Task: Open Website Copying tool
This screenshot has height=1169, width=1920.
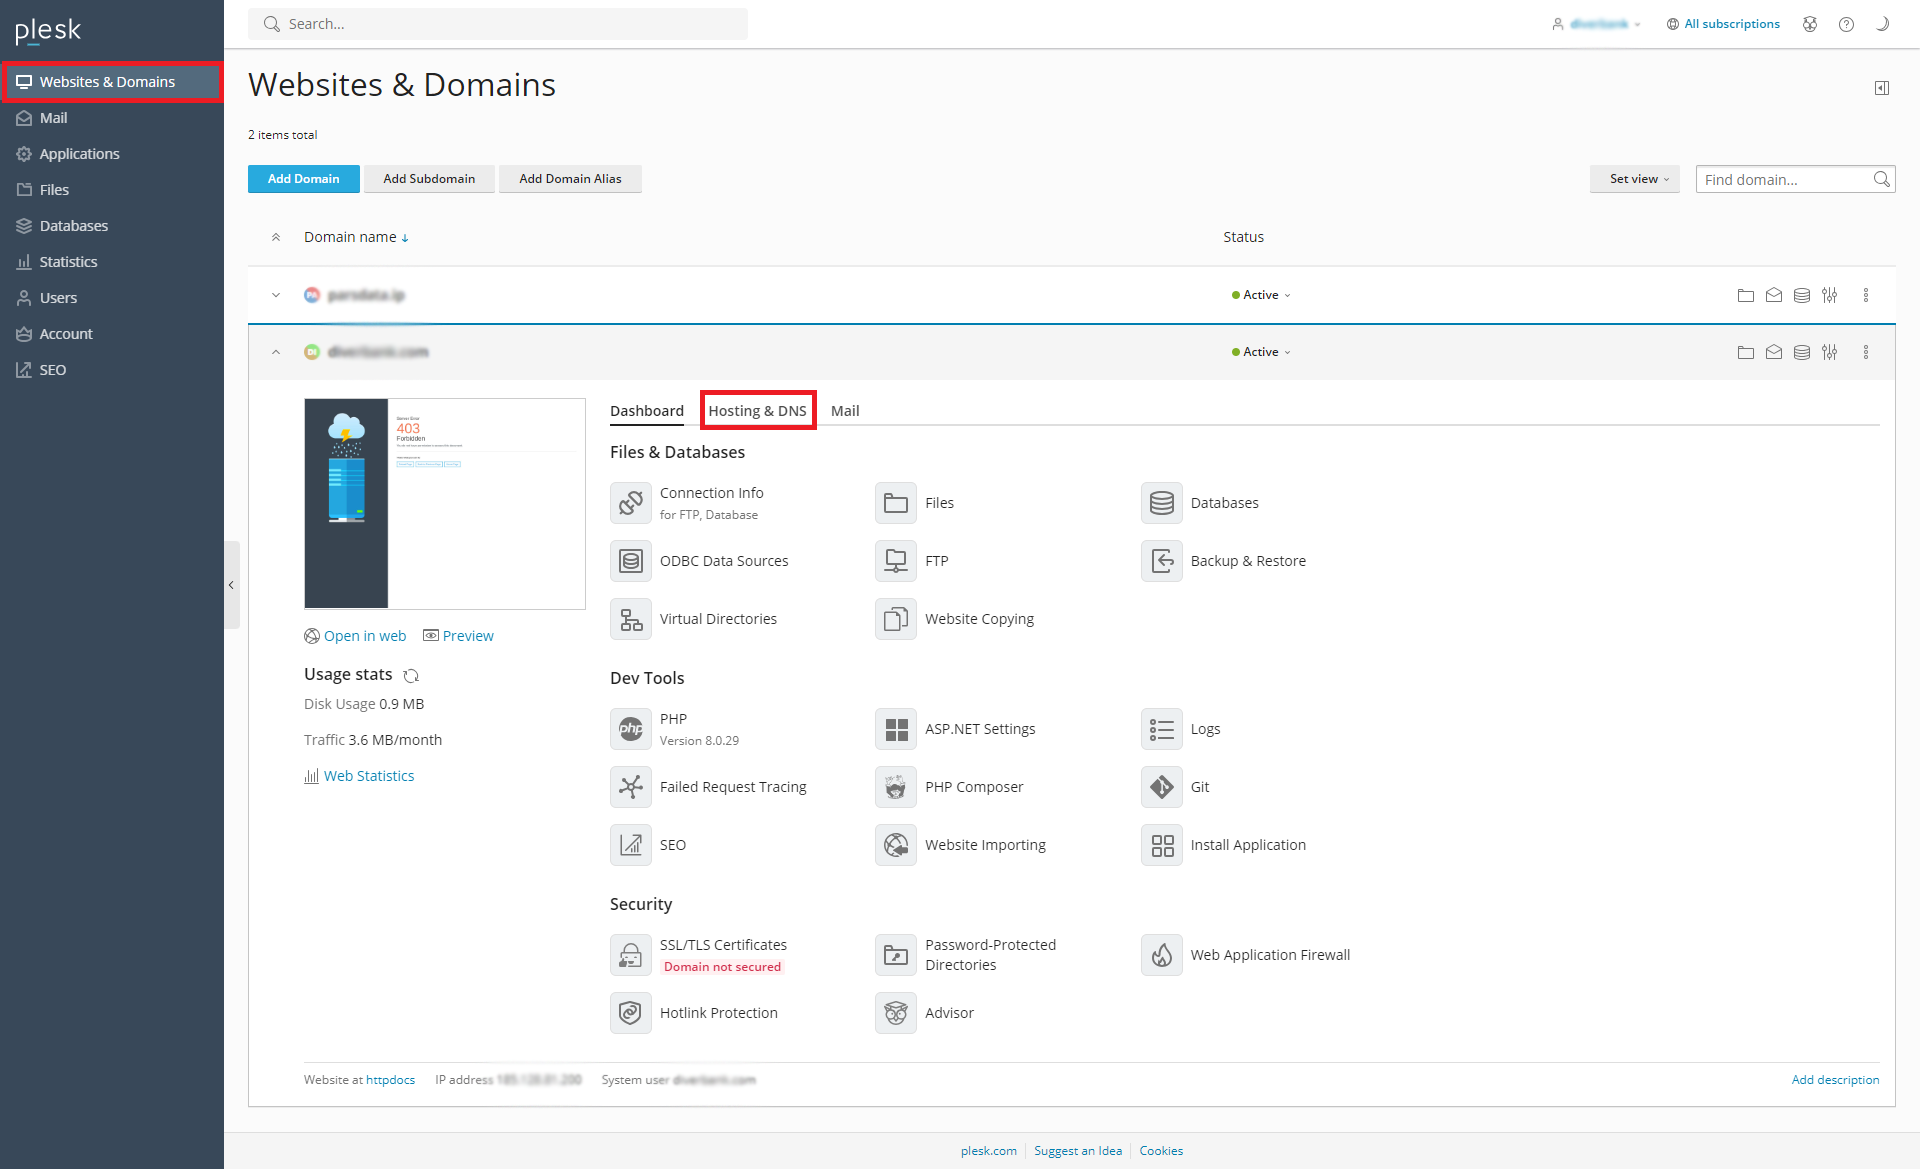Action: click(x=955, y=619)
